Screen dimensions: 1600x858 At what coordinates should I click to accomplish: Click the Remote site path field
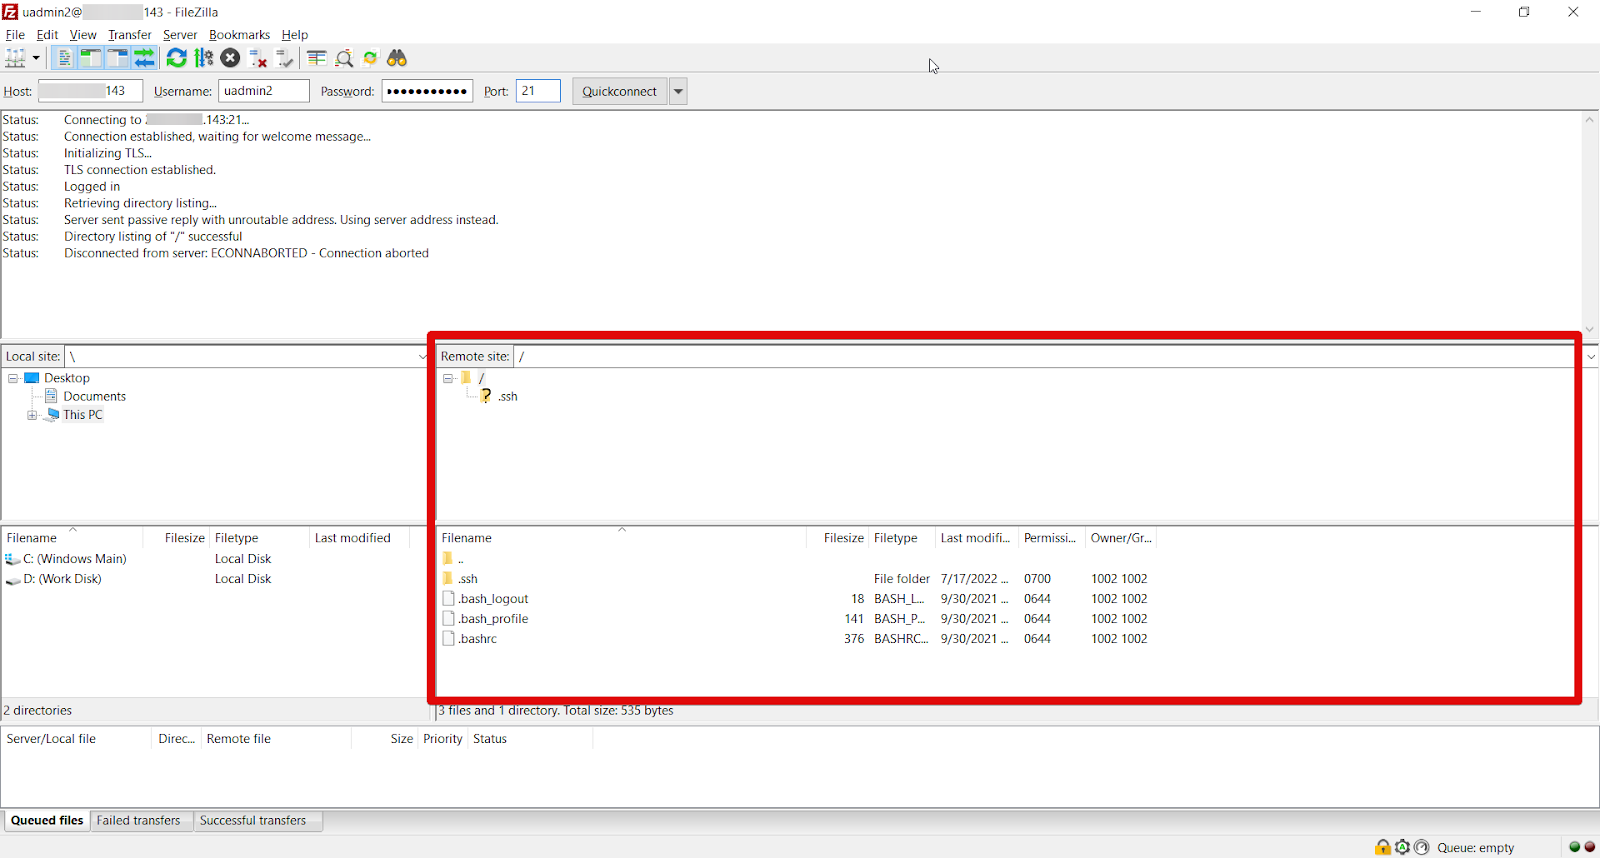(1048, 357)
